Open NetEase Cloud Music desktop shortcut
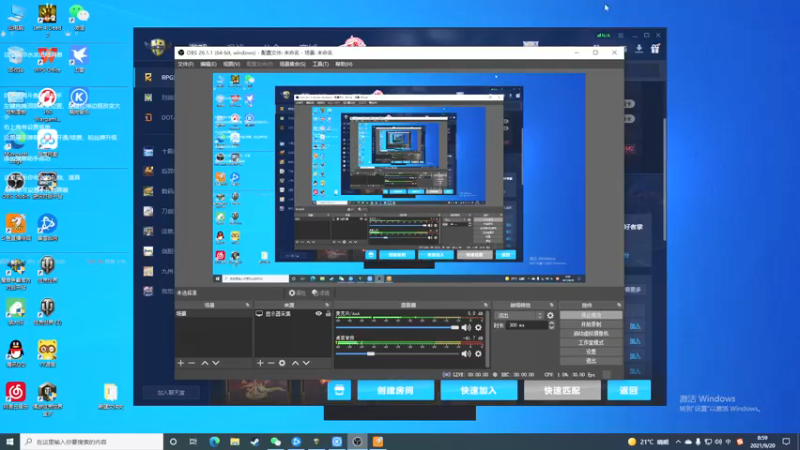This screenshot has height=450, width=800. tap(16, 396)
